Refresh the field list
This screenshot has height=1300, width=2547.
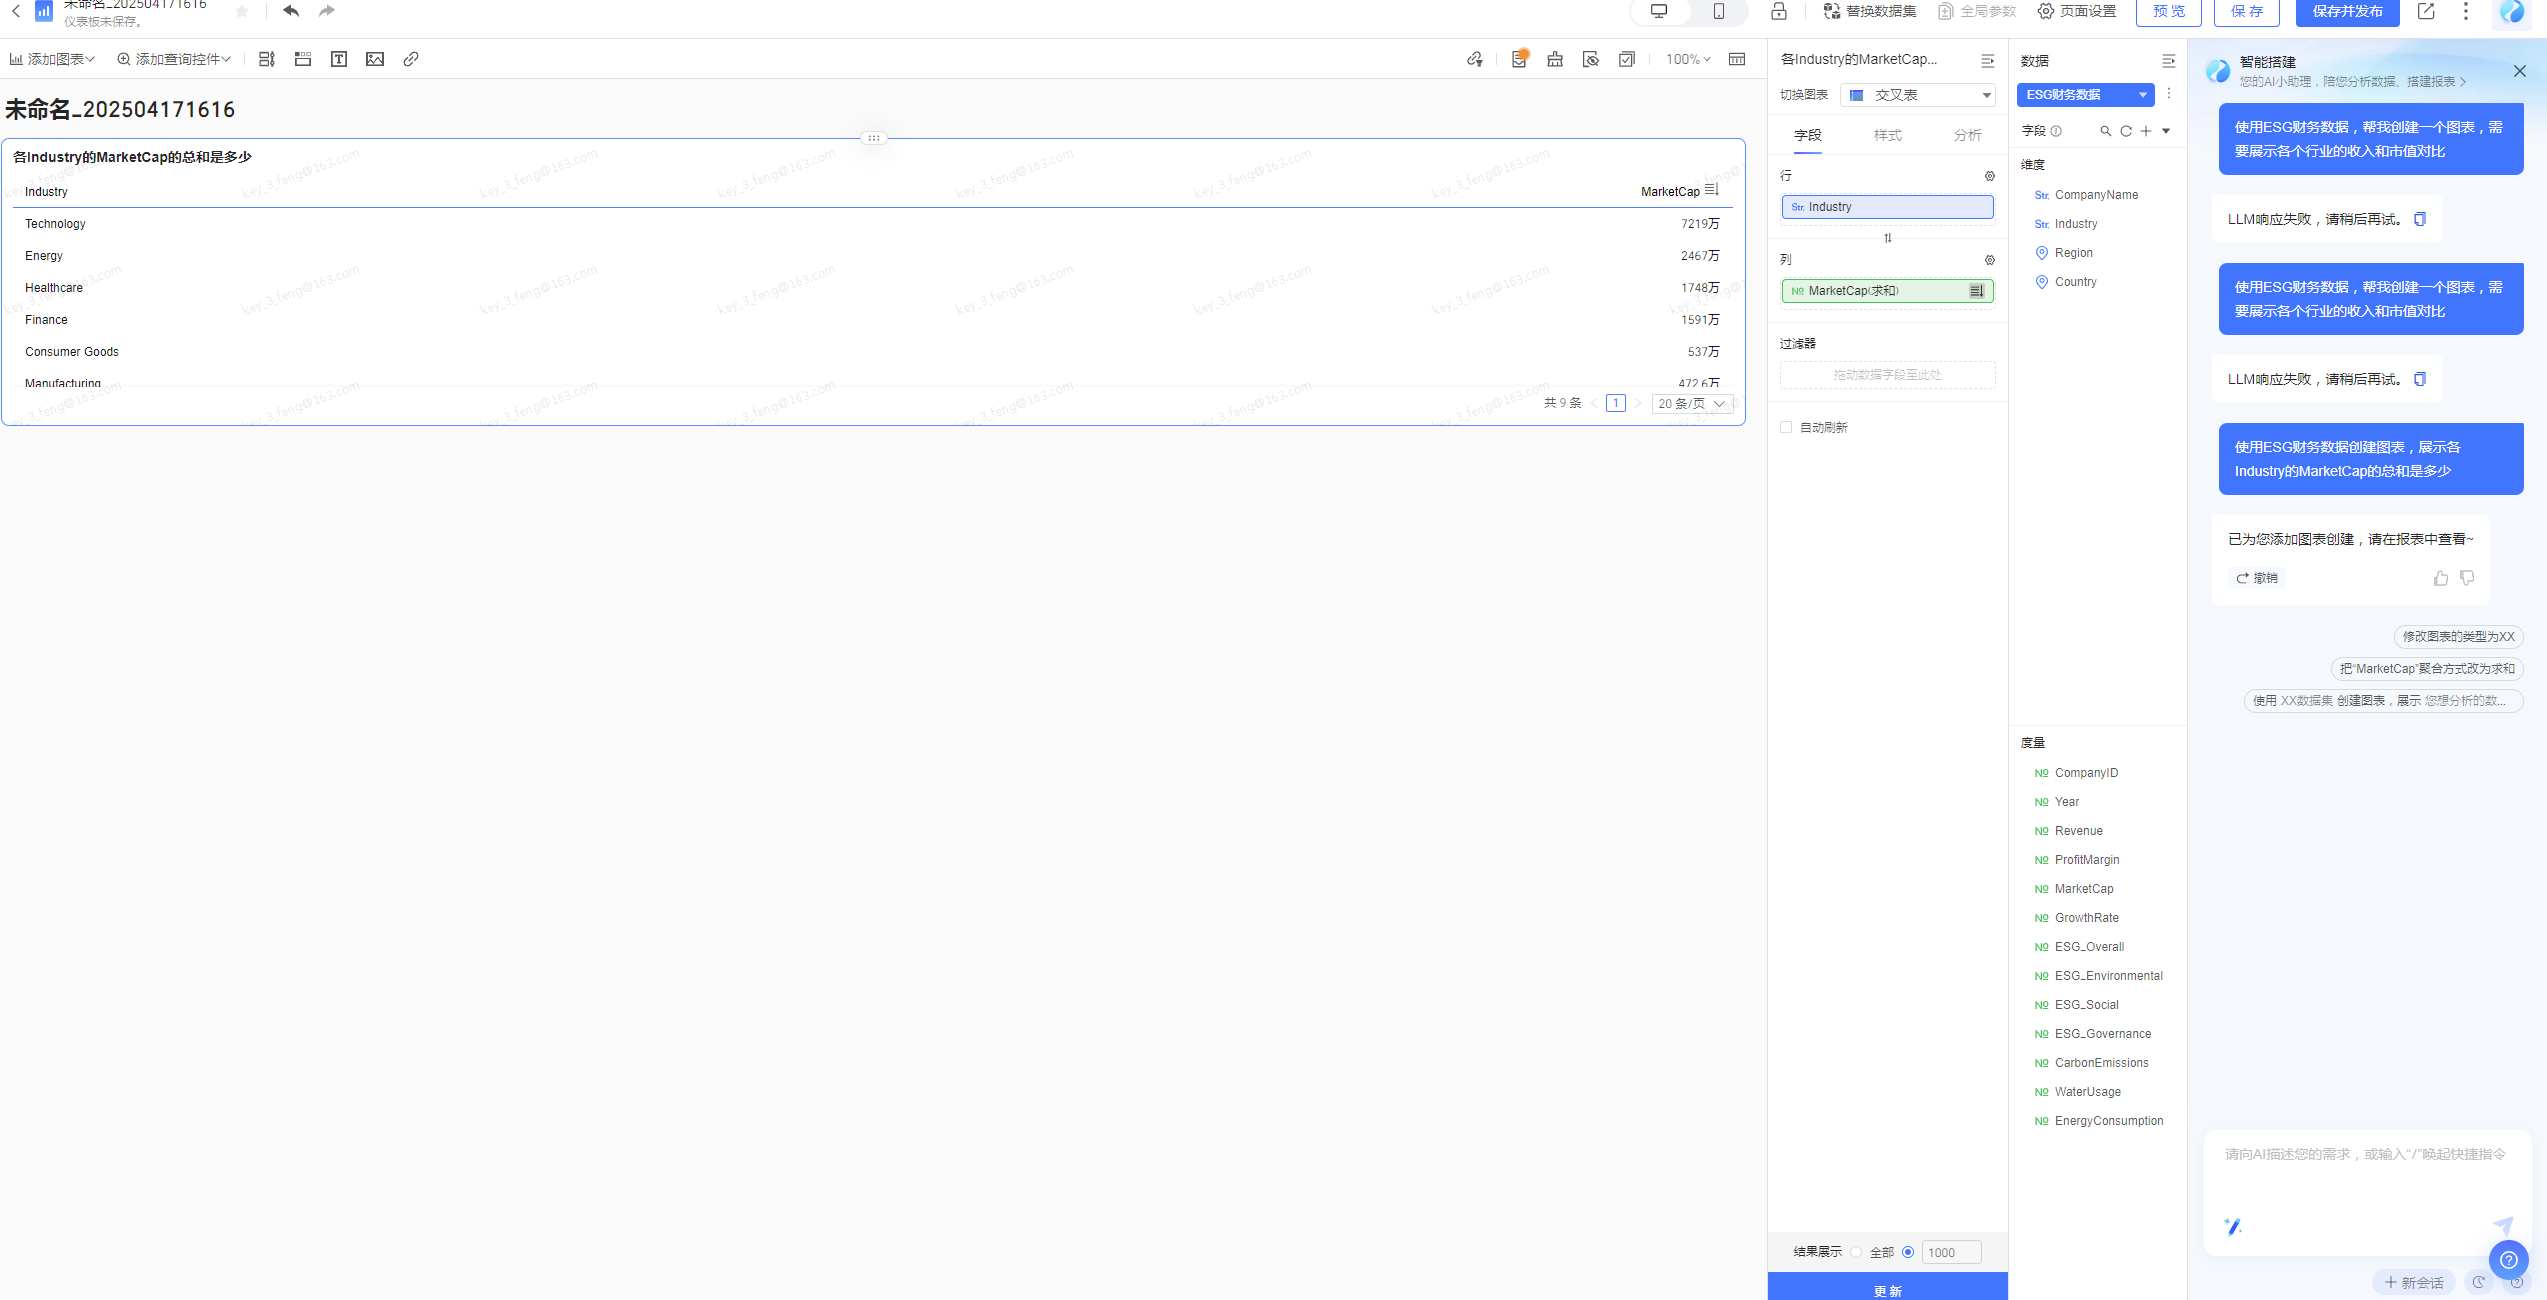point(2126,131)
